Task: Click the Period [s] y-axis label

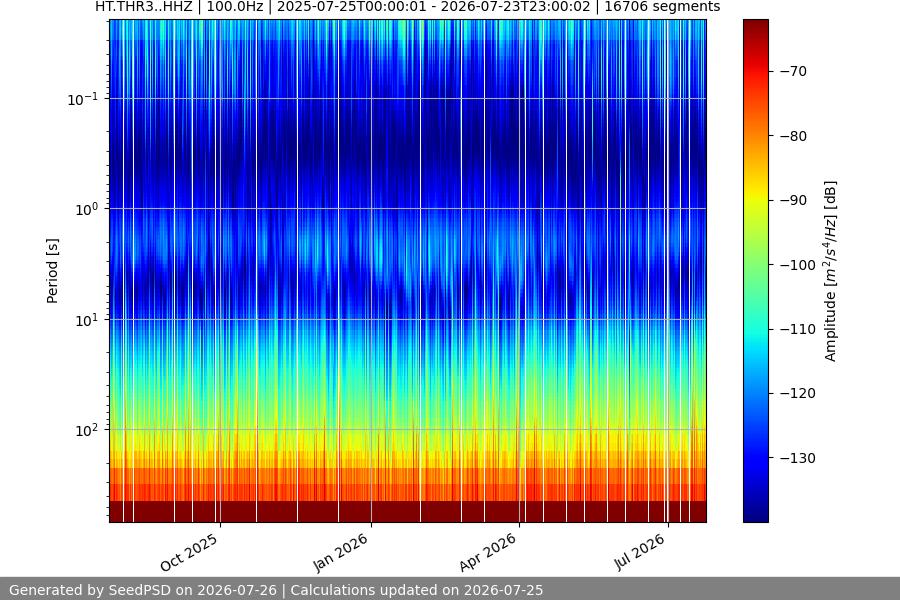Action: point(52,271)
